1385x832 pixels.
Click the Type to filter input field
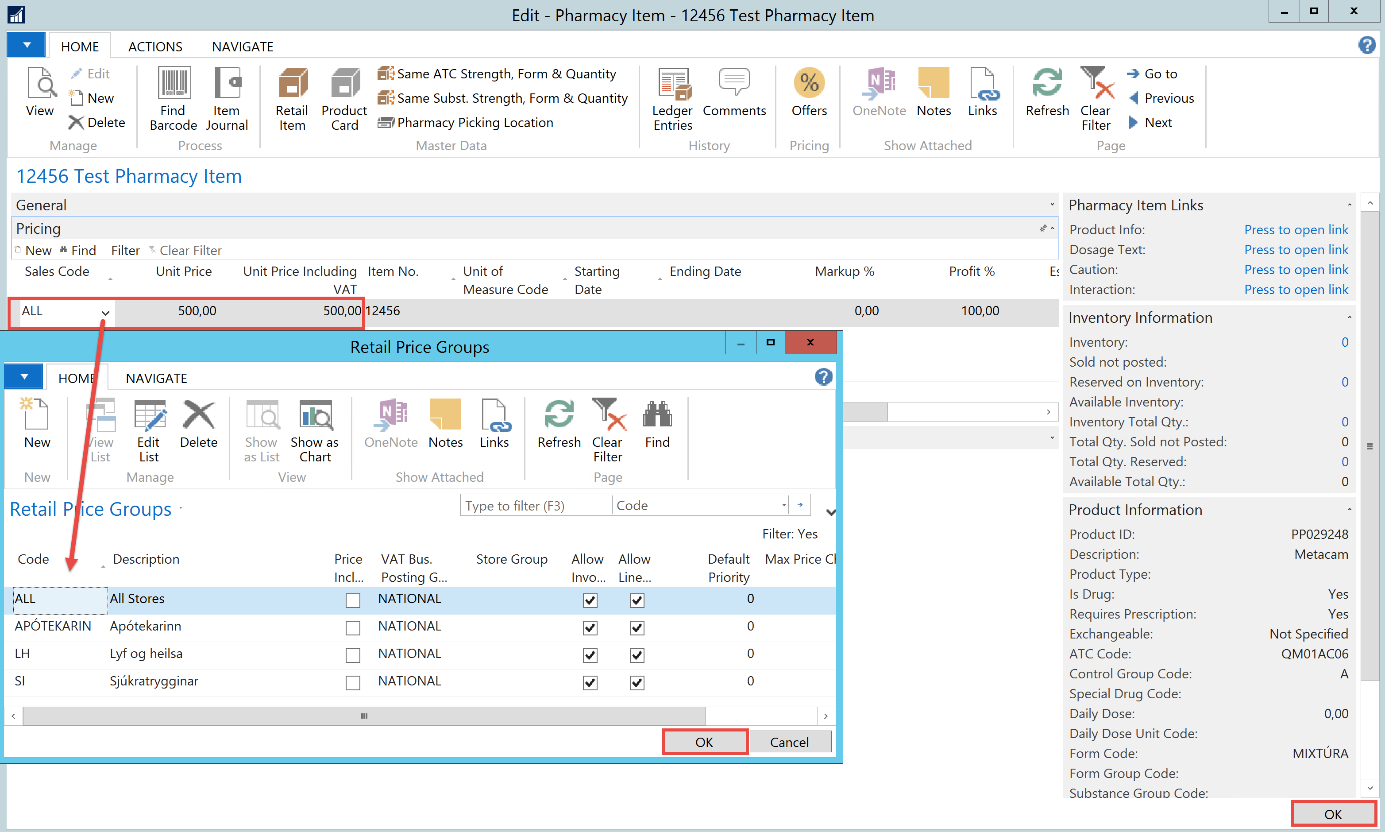[536, 506]
